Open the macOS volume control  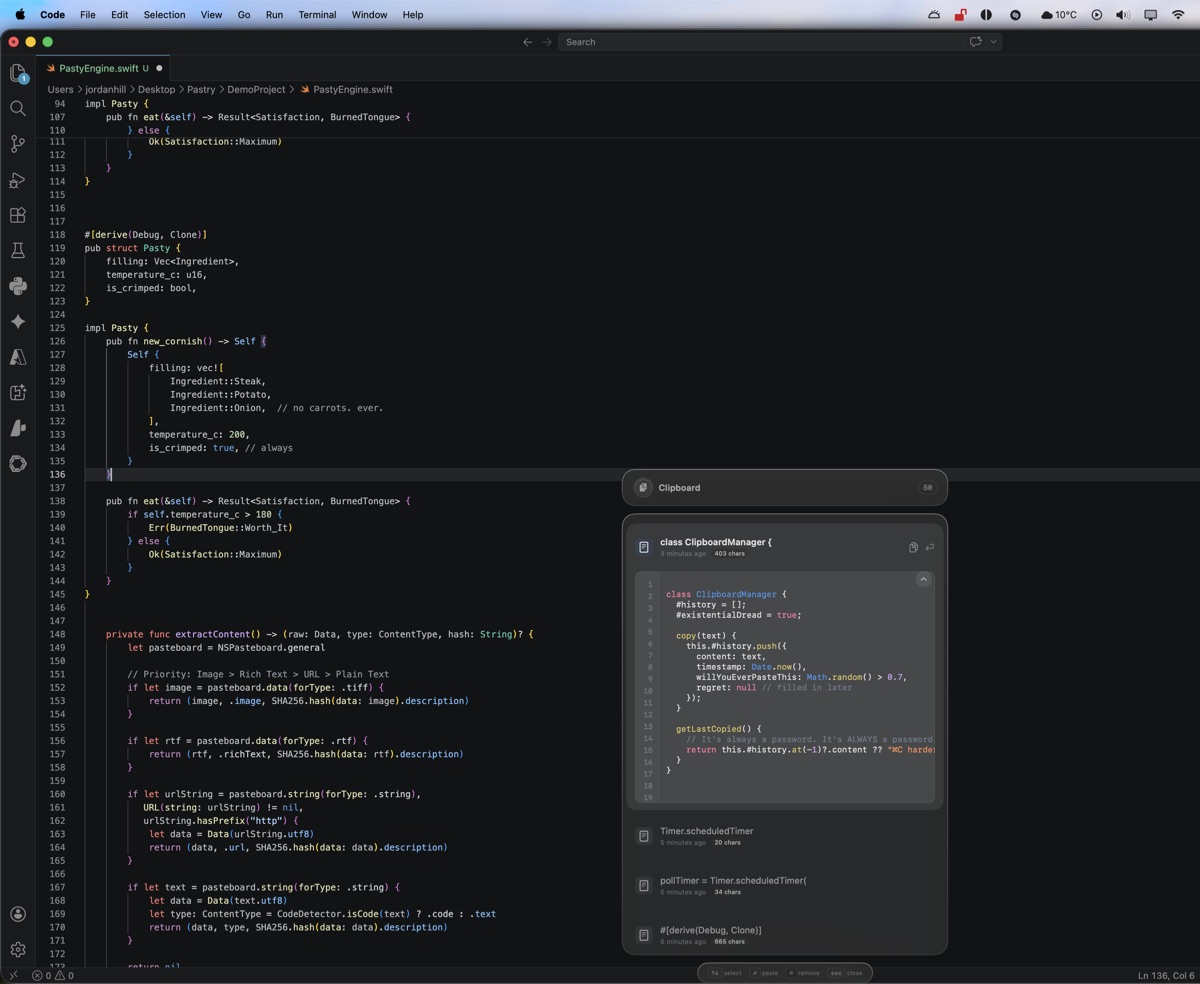tap(1122, 15)
